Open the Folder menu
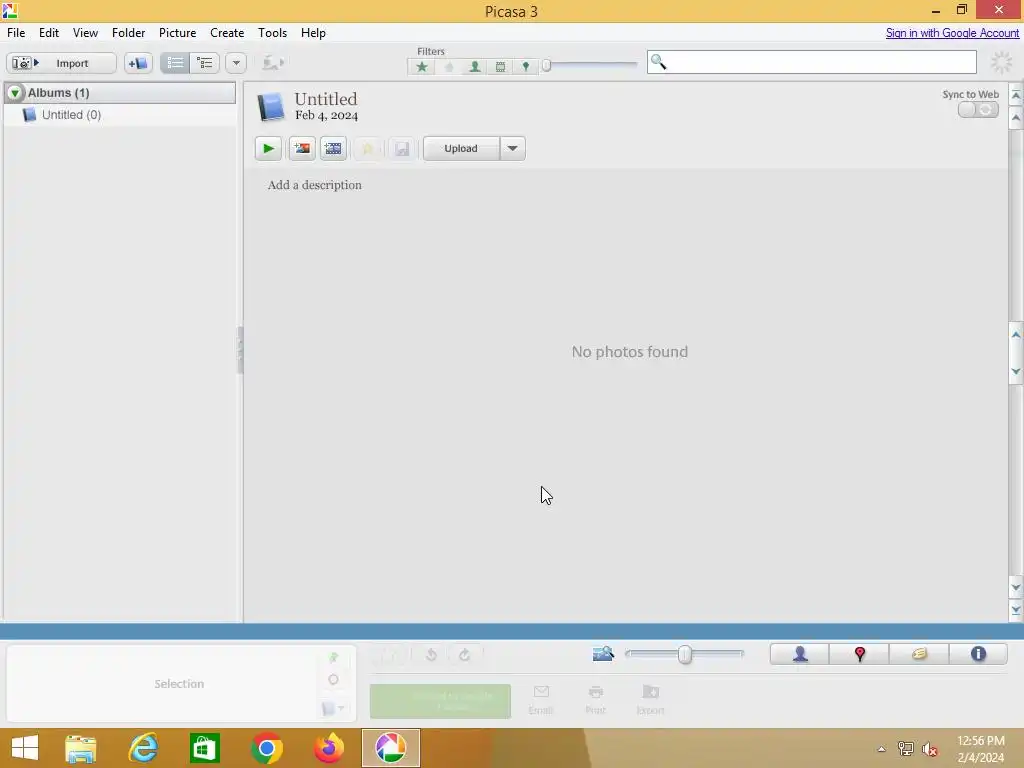The height and width of the screenshot is (768, 1024). (129, 33)
